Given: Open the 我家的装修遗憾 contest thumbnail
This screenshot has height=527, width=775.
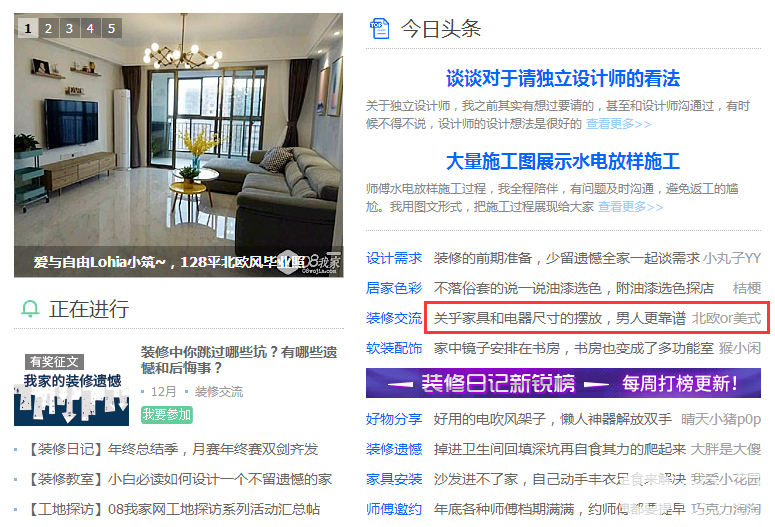Looking at the screenshot, I should (x=71, y=389).
